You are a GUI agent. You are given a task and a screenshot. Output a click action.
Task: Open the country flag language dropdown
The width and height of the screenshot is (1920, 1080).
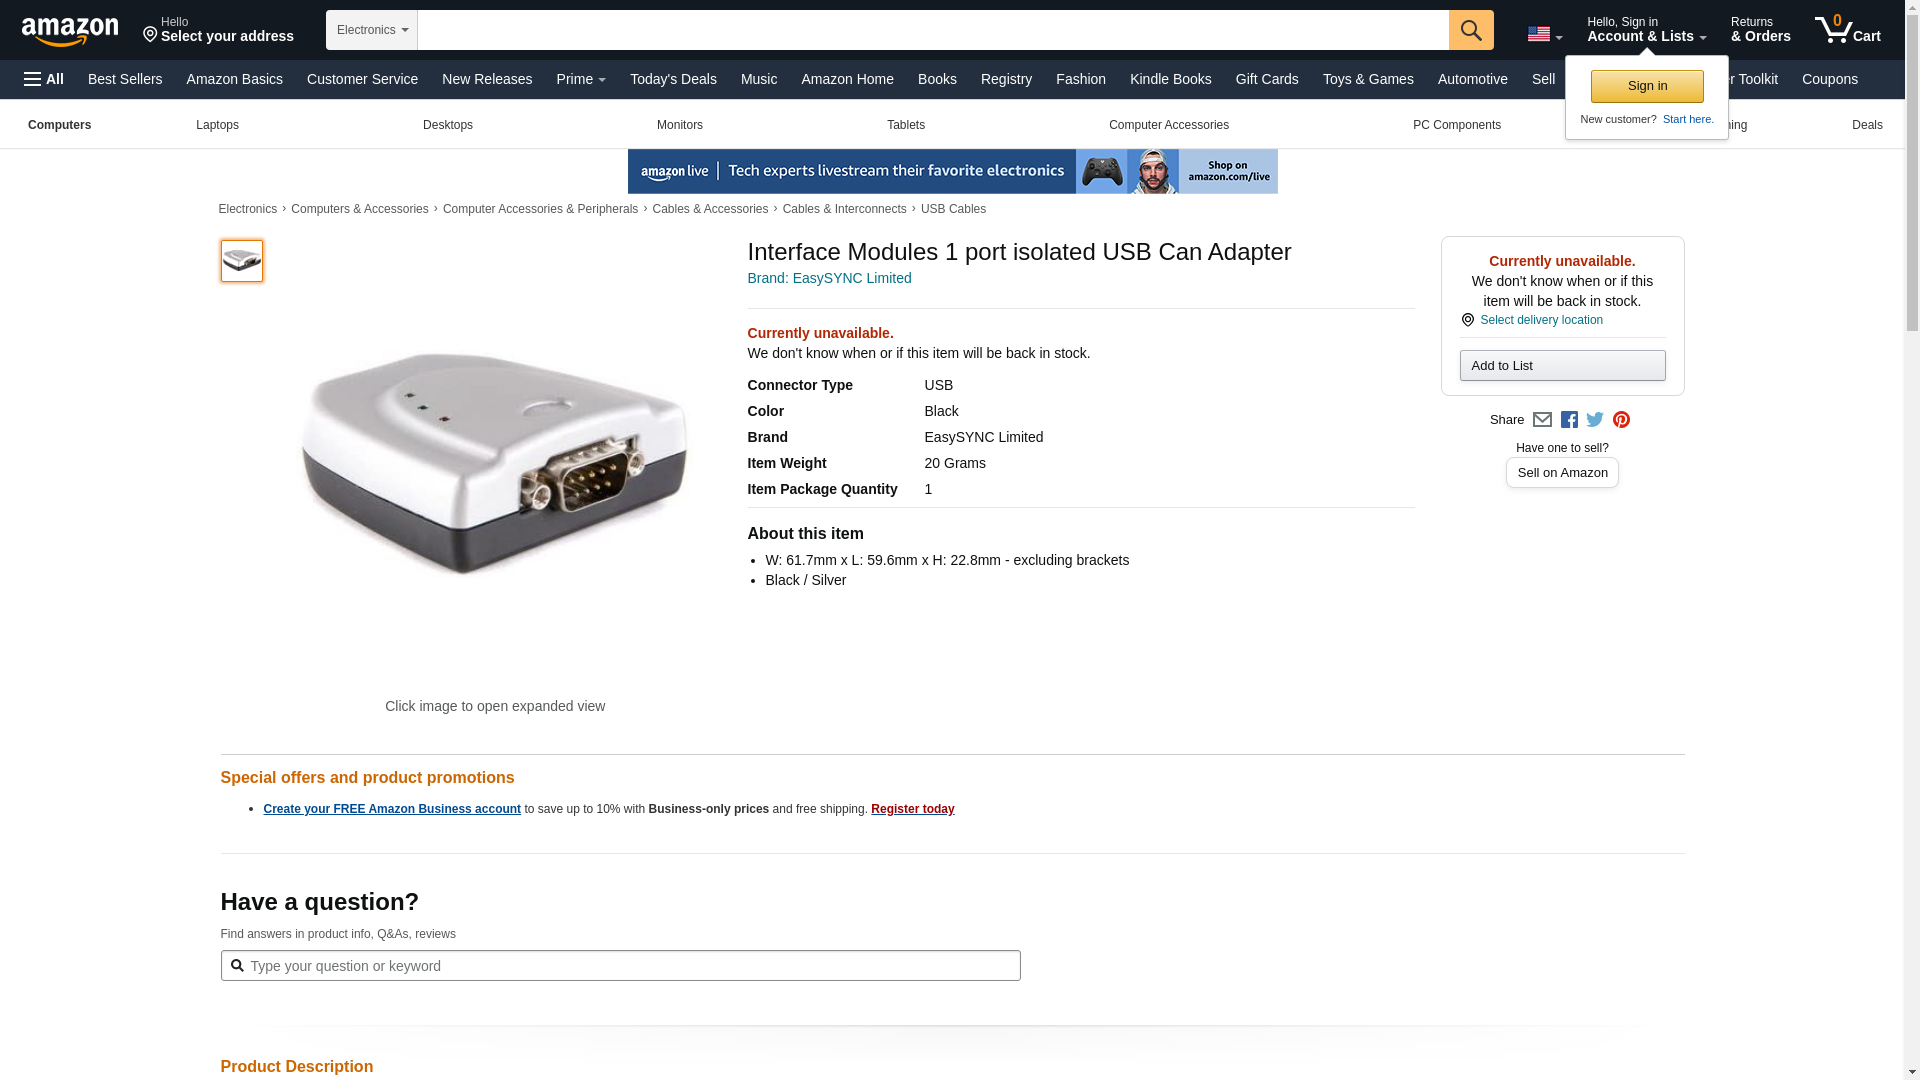(x=1544, y=35)
